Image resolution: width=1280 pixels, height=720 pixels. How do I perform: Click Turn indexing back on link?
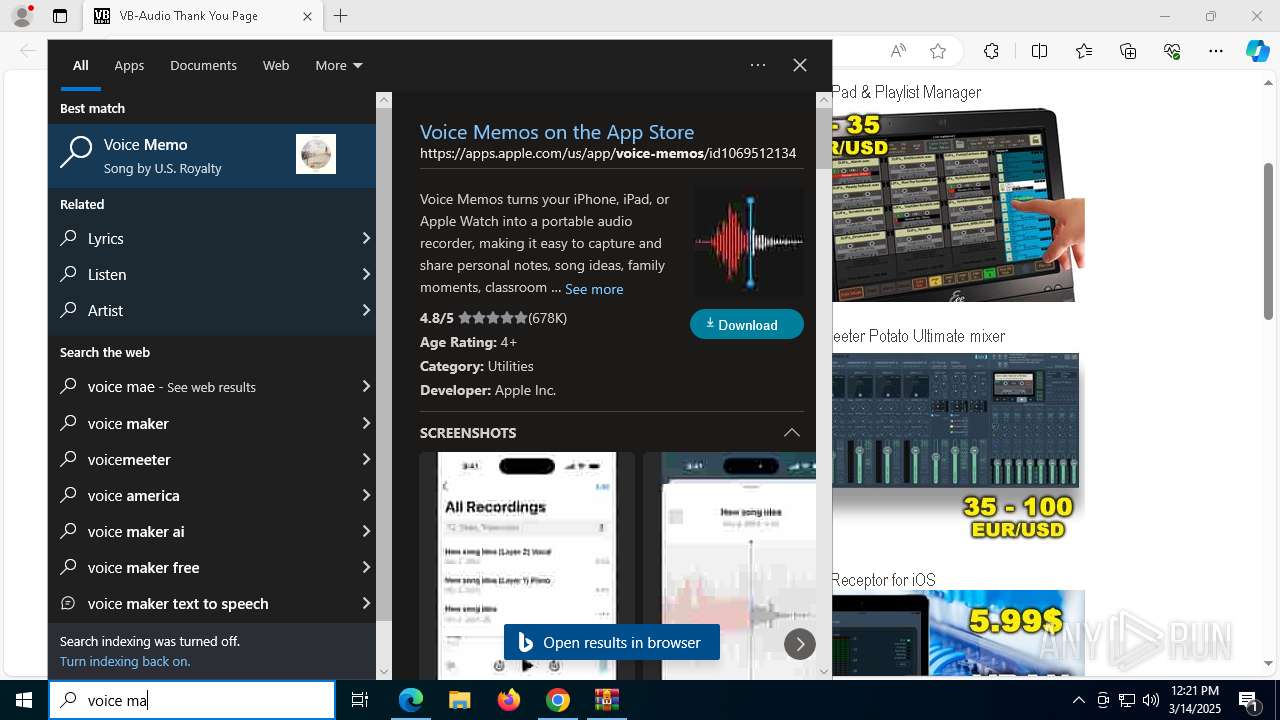[125, 661]
